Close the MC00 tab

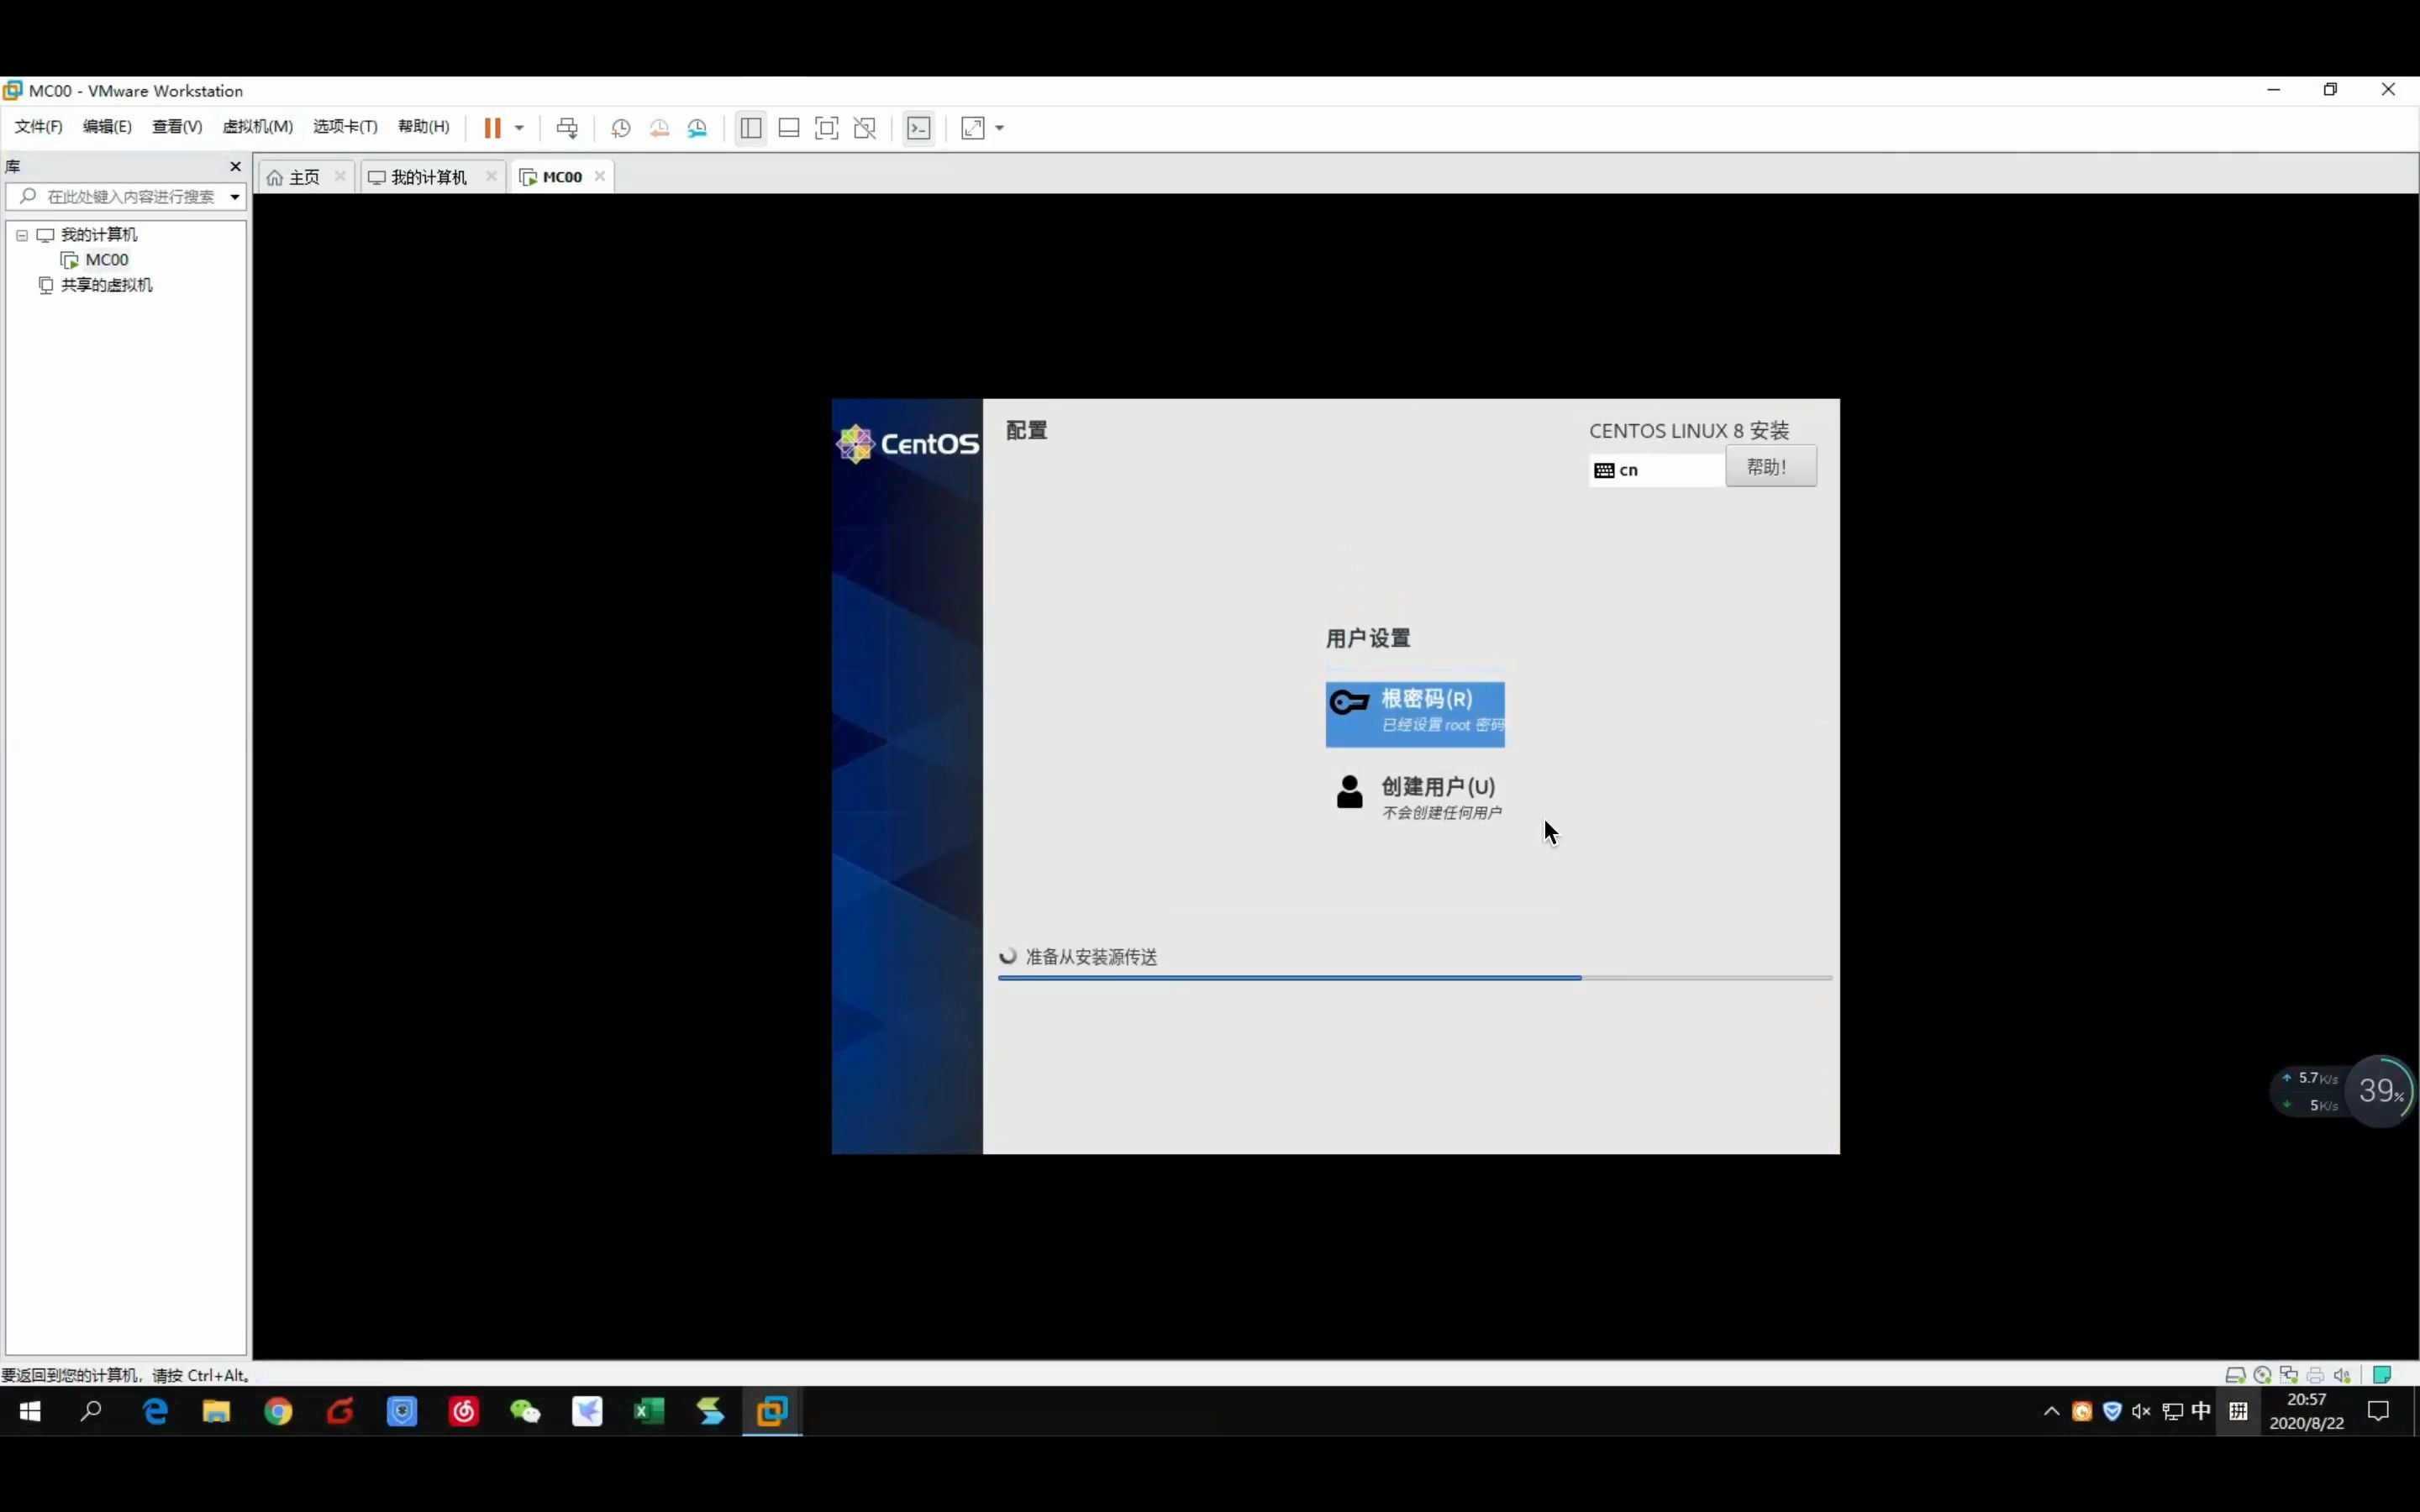coord(600,176)
